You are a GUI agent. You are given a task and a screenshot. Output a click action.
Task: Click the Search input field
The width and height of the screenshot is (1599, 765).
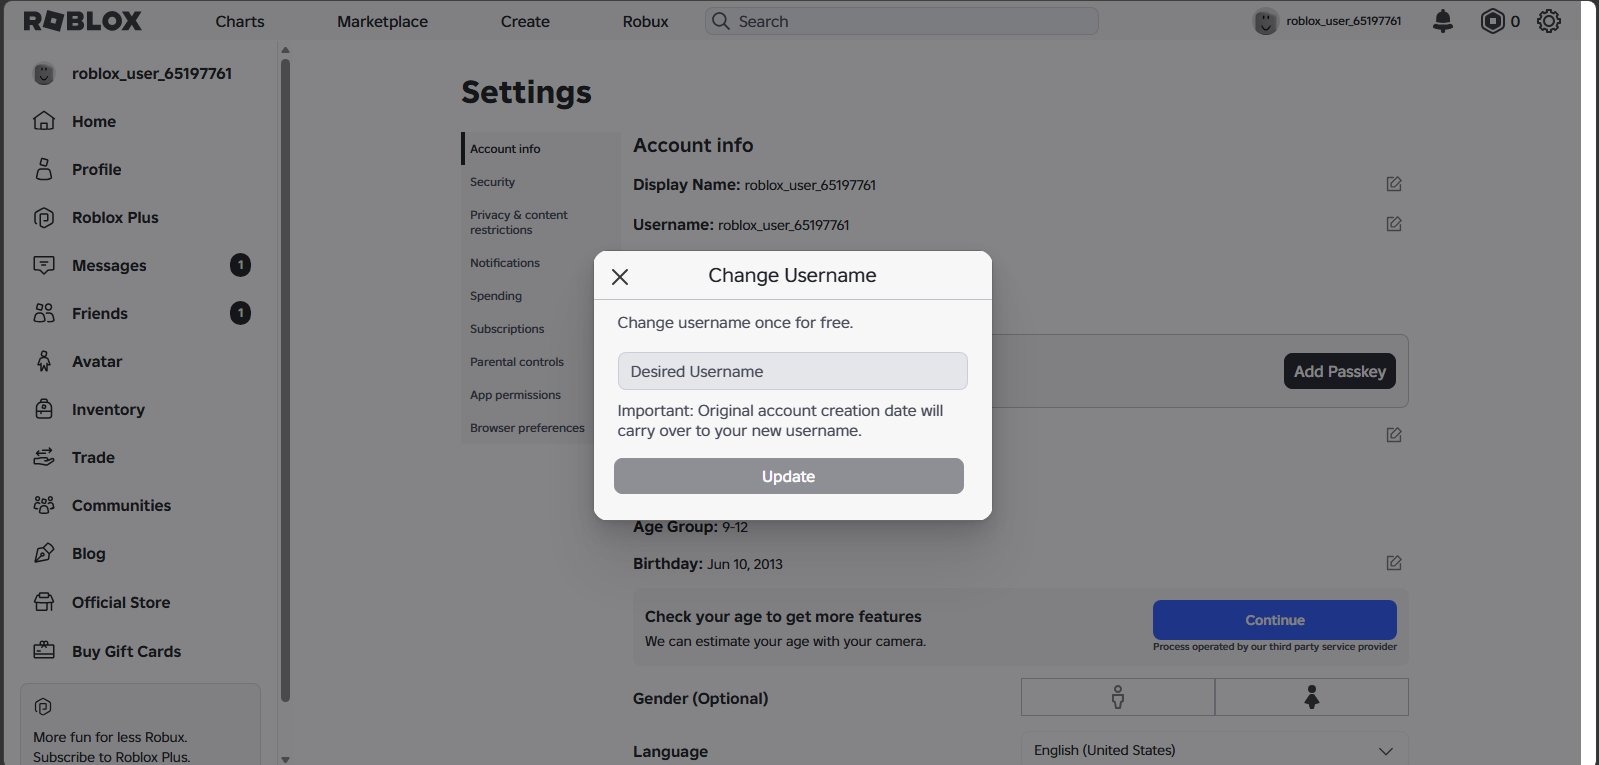(x=902, y=21)
